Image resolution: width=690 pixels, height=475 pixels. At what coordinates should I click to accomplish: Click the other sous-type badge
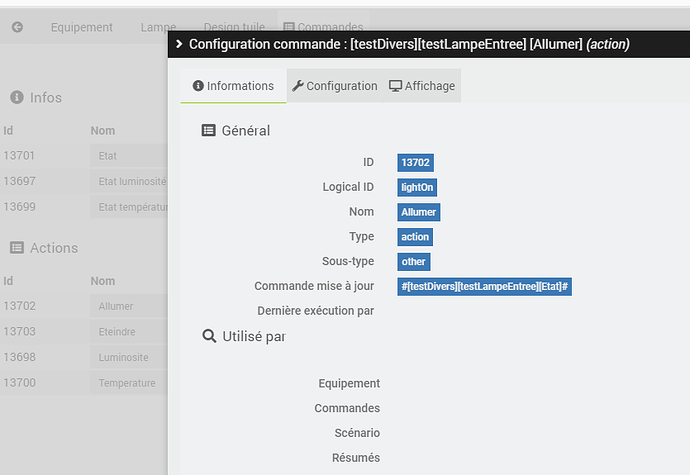pyautogui.click(x=413, y=262)
